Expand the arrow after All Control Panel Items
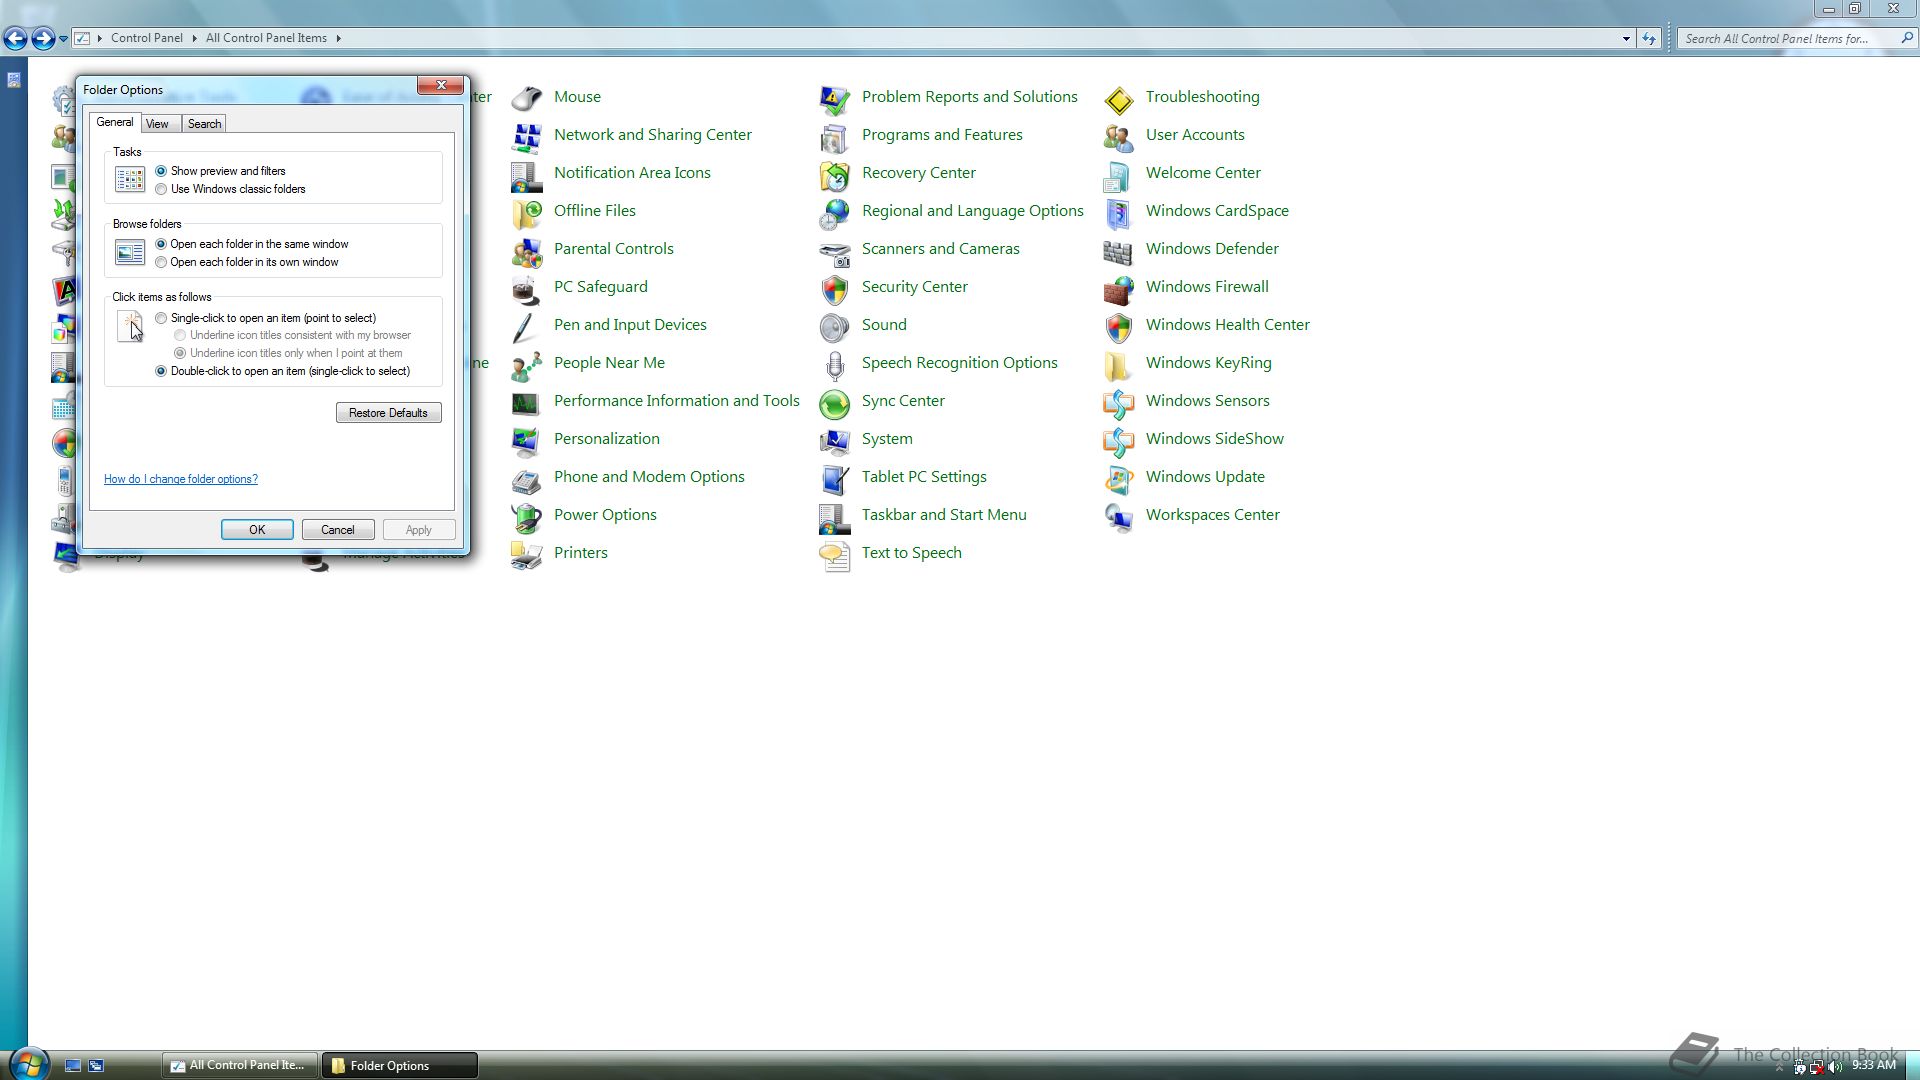This screenshot has height=1080, width=1920. [338, 38]
